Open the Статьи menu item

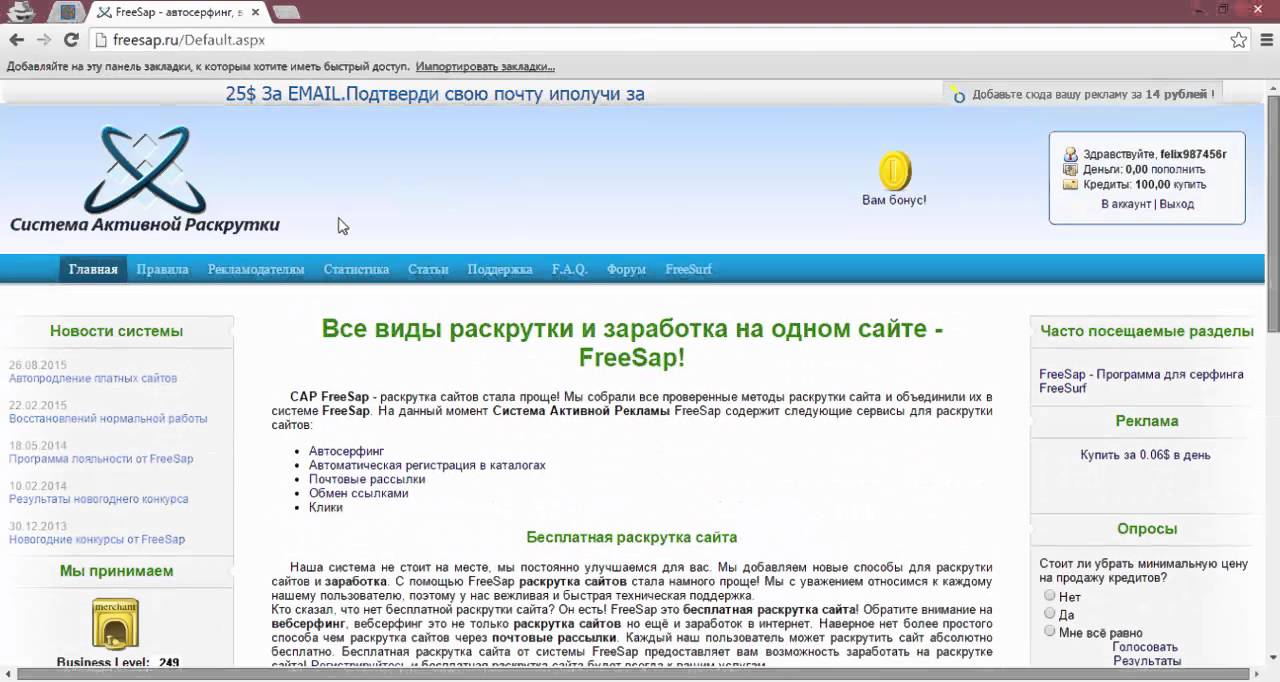click(428, 269)
